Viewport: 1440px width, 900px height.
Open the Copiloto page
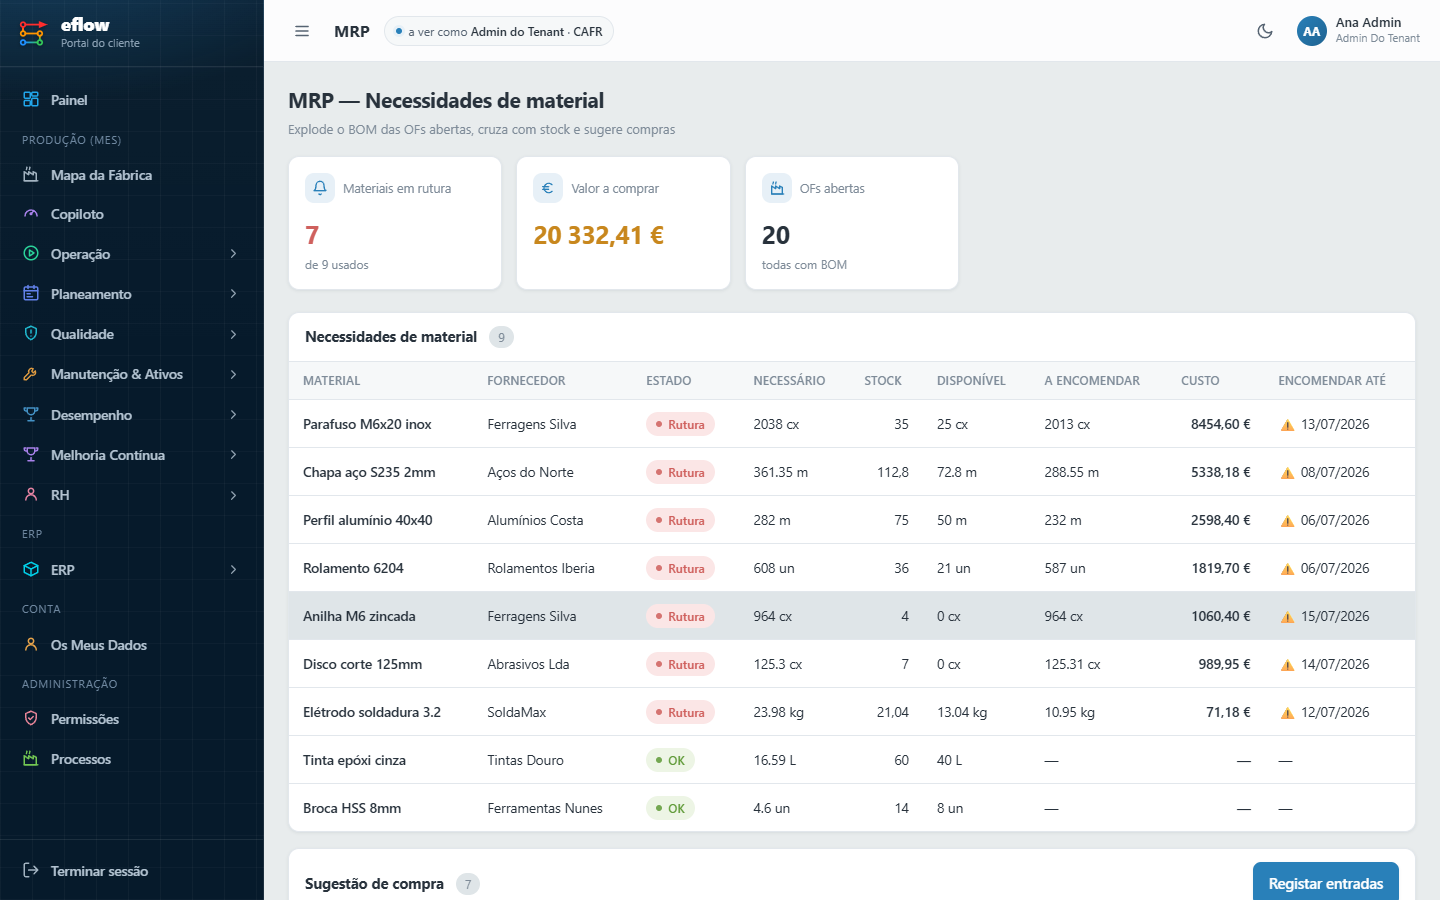click(x=132, y=214)
